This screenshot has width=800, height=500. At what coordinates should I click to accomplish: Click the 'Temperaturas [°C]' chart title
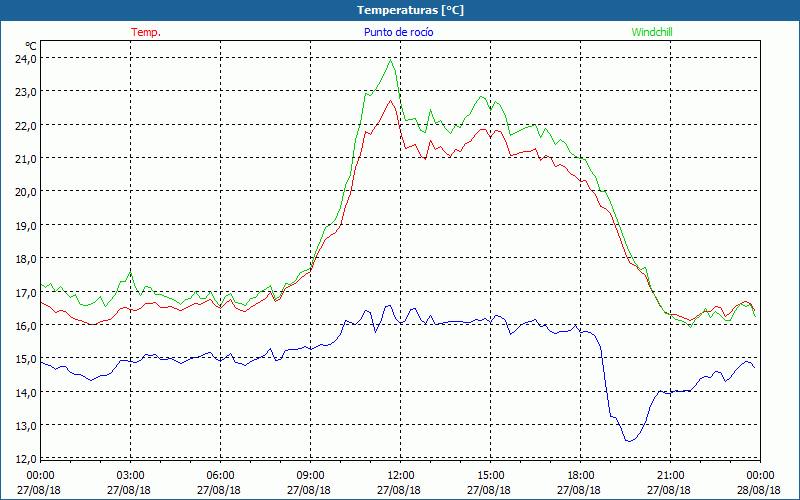click(x=410, y=10)
